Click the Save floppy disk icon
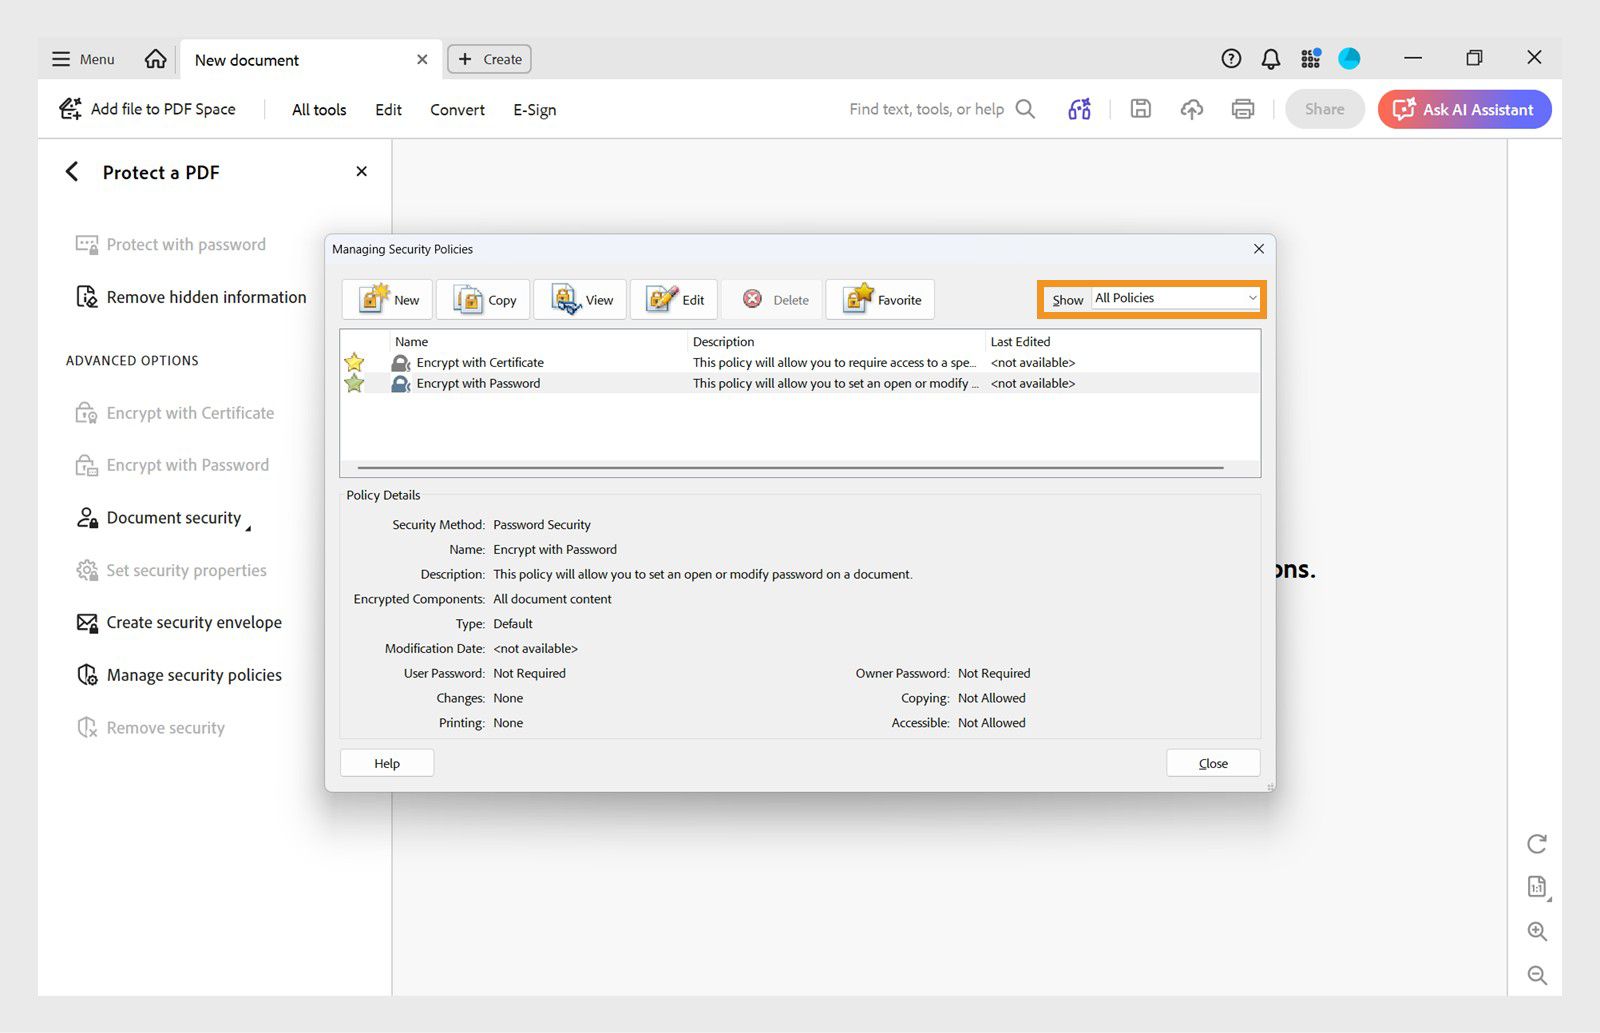The height and width of the screenshot is (1033, 1600). pos(1140,109)
